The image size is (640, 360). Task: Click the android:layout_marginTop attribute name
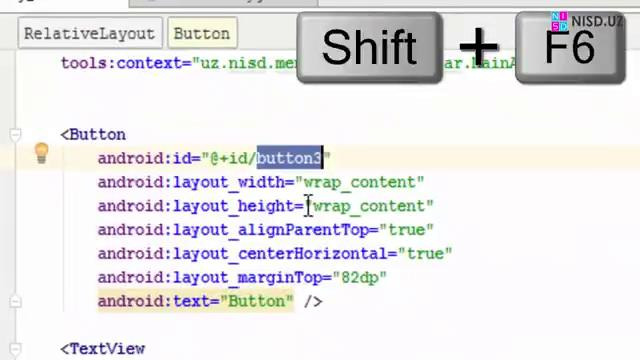click(x=210, y=278)
